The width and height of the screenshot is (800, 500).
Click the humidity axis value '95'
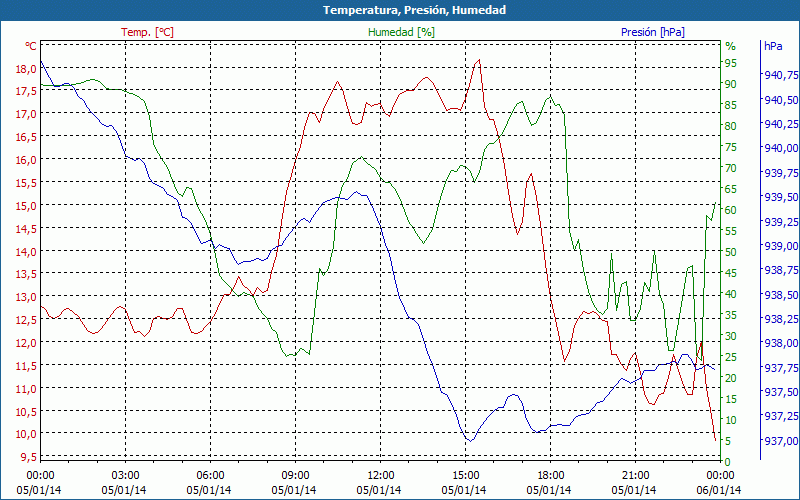(731, 63)
